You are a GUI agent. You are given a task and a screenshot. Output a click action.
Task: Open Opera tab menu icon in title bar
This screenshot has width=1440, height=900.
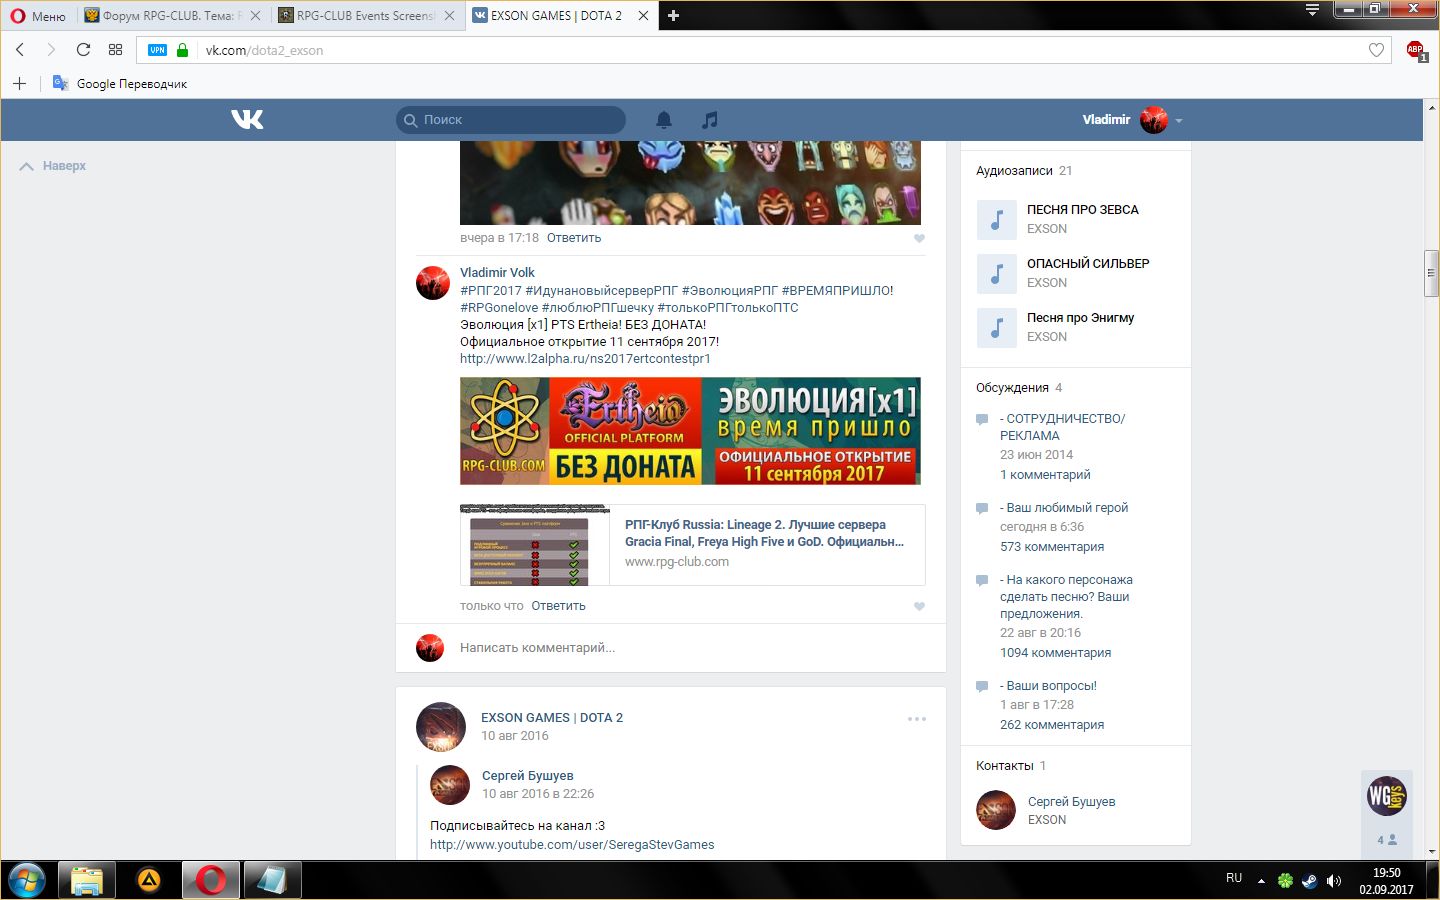(1312, 10)
